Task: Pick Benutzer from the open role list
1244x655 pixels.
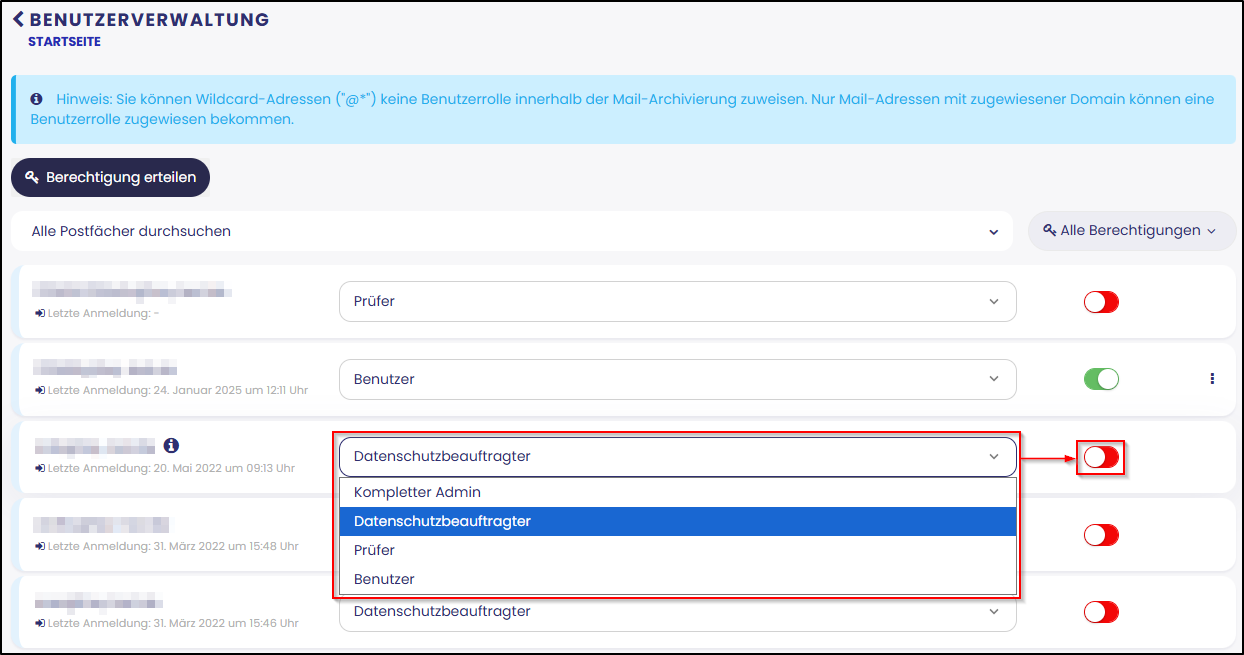Action: coord(384,579)
